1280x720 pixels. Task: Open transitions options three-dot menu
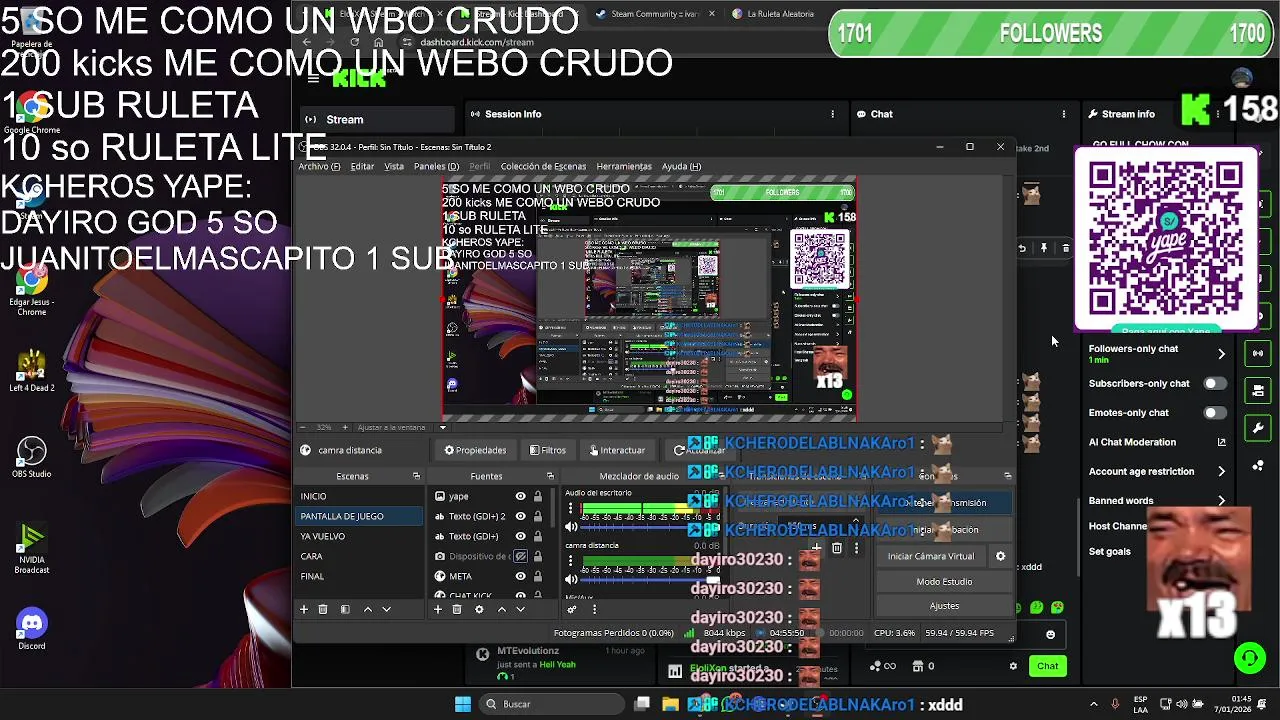tap(856, 548)
